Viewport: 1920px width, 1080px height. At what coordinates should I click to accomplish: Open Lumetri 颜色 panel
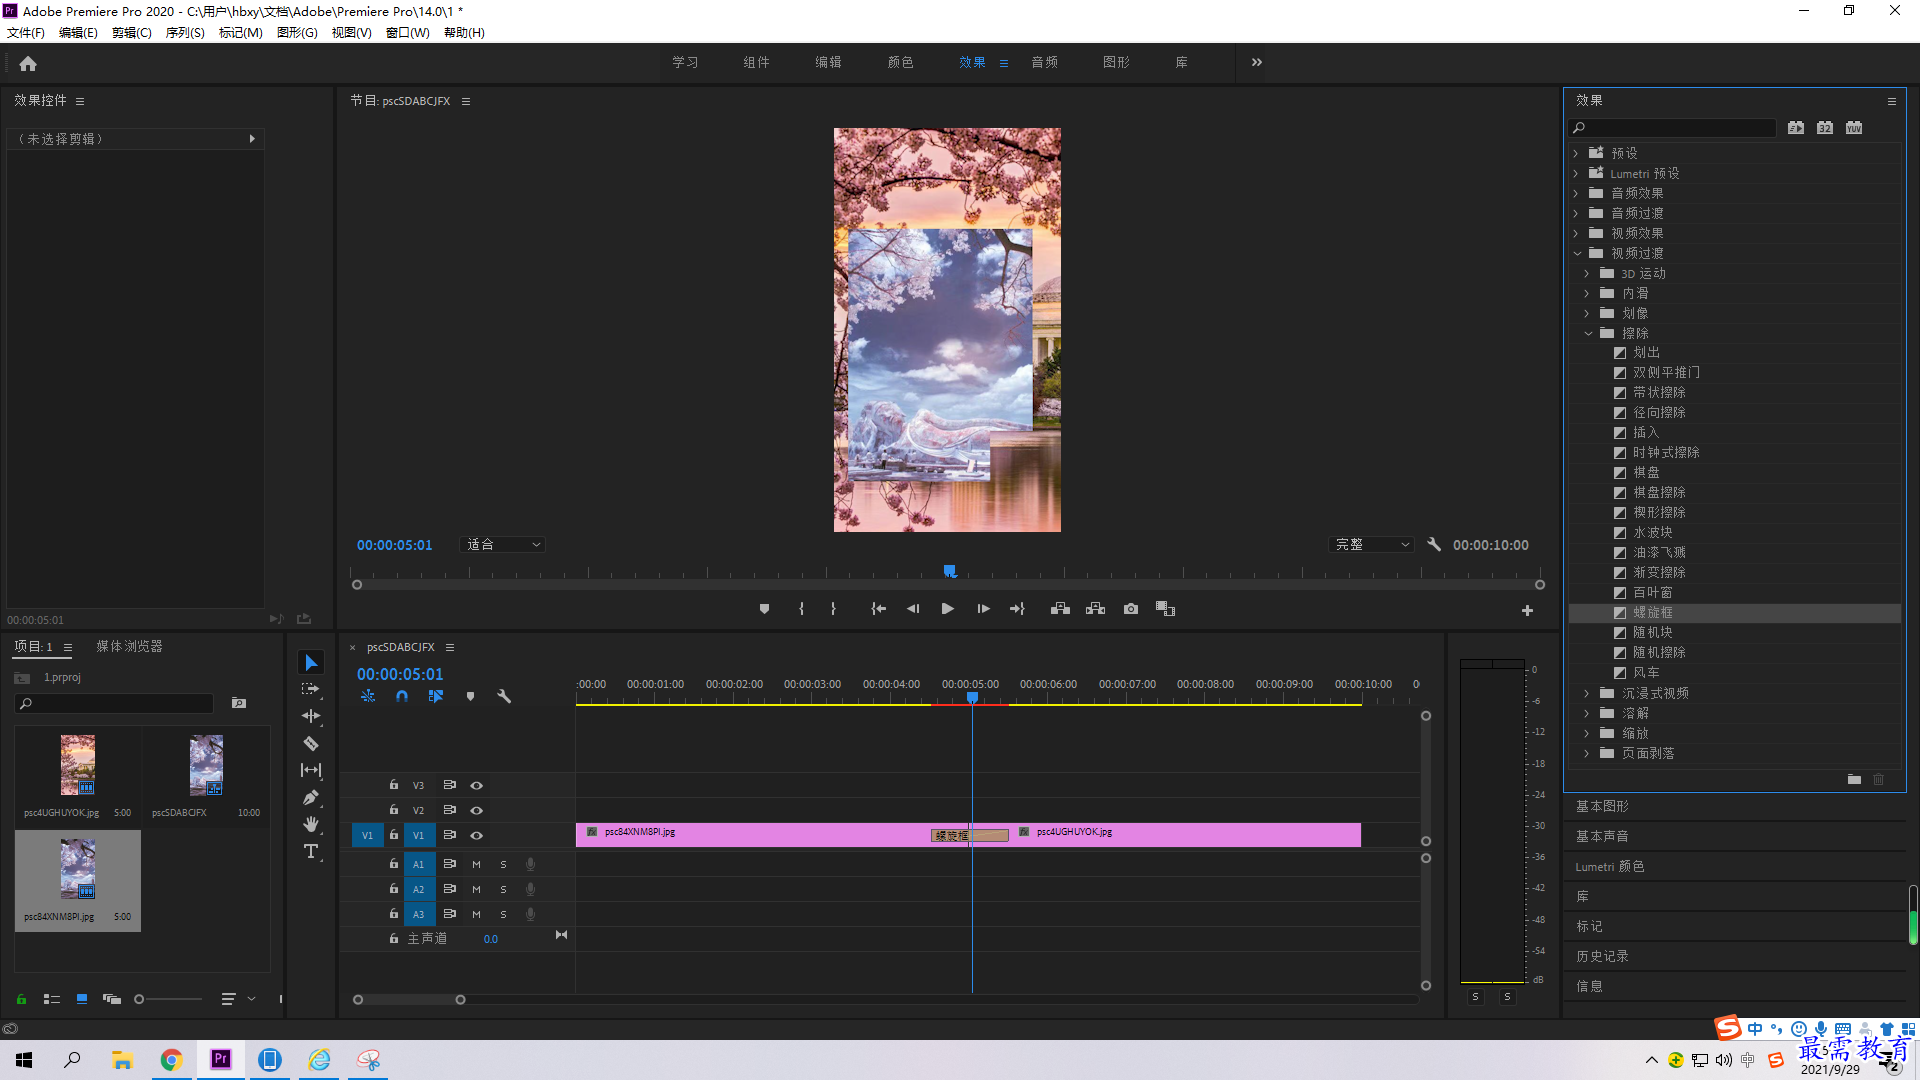click(x=1609, y=866)
